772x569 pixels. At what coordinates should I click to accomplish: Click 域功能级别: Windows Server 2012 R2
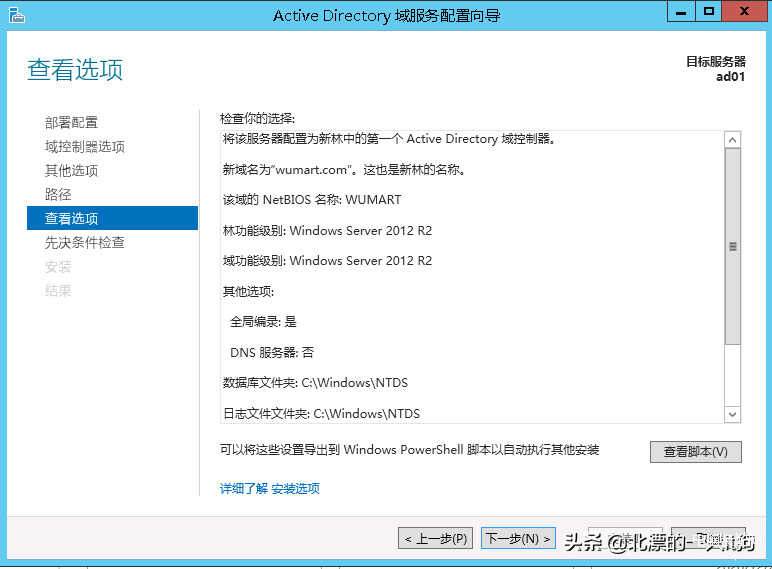pyautogui.click(x=327, y=261)
